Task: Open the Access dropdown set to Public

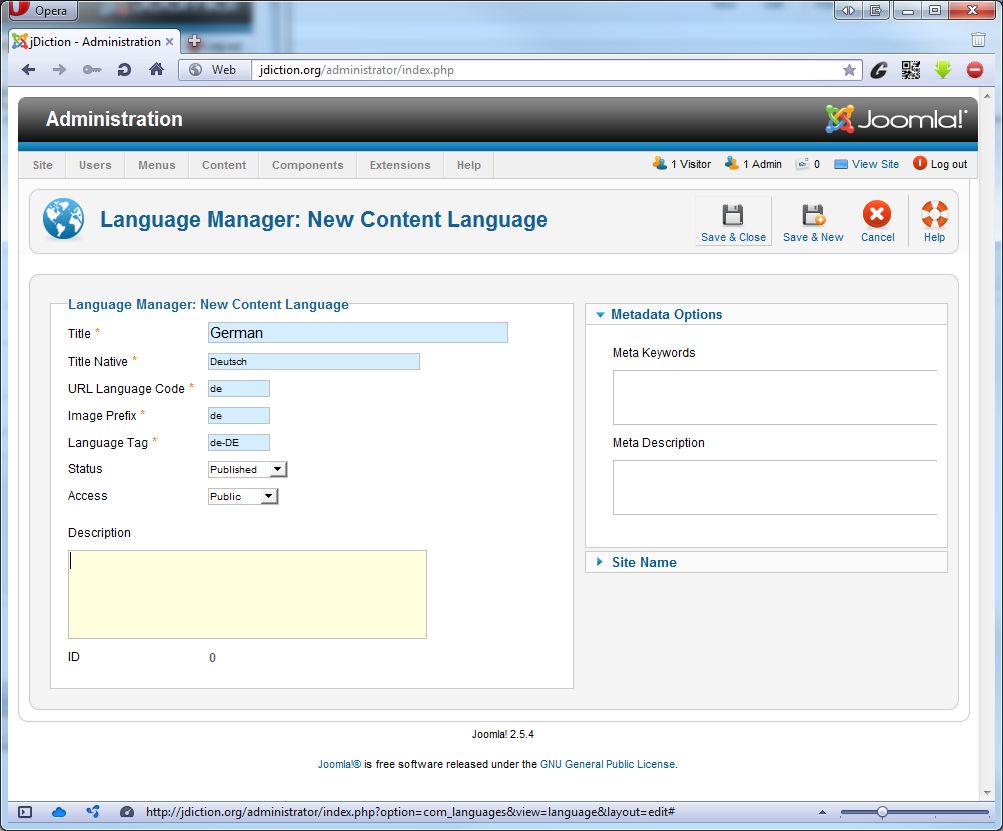Action: [242, 496]
